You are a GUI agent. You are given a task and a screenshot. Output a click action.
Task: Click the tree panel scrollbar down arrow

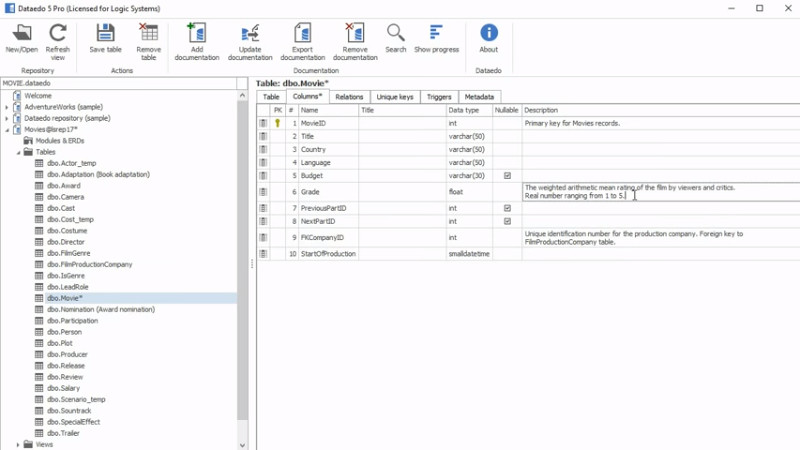242,445
